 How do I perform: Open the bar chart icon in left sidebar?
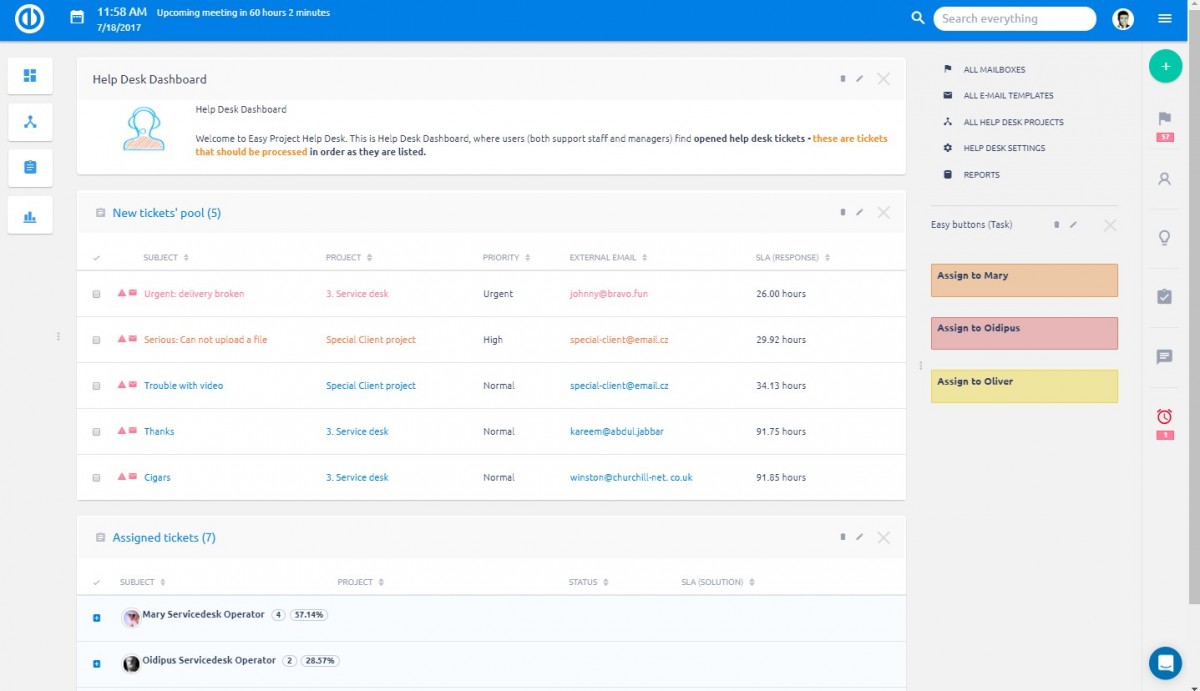pyautogui.click(x=30, y=216)
